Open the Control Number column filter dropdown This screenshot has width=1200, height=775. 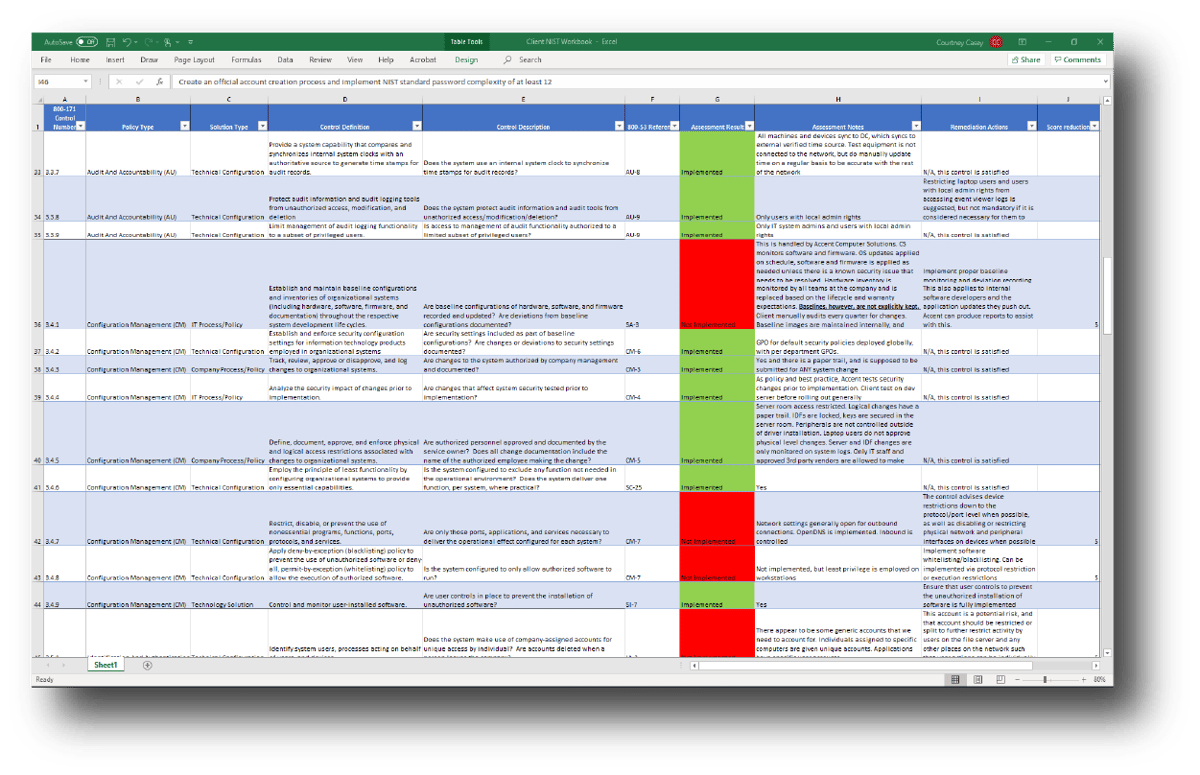click(x=81, y=126)
